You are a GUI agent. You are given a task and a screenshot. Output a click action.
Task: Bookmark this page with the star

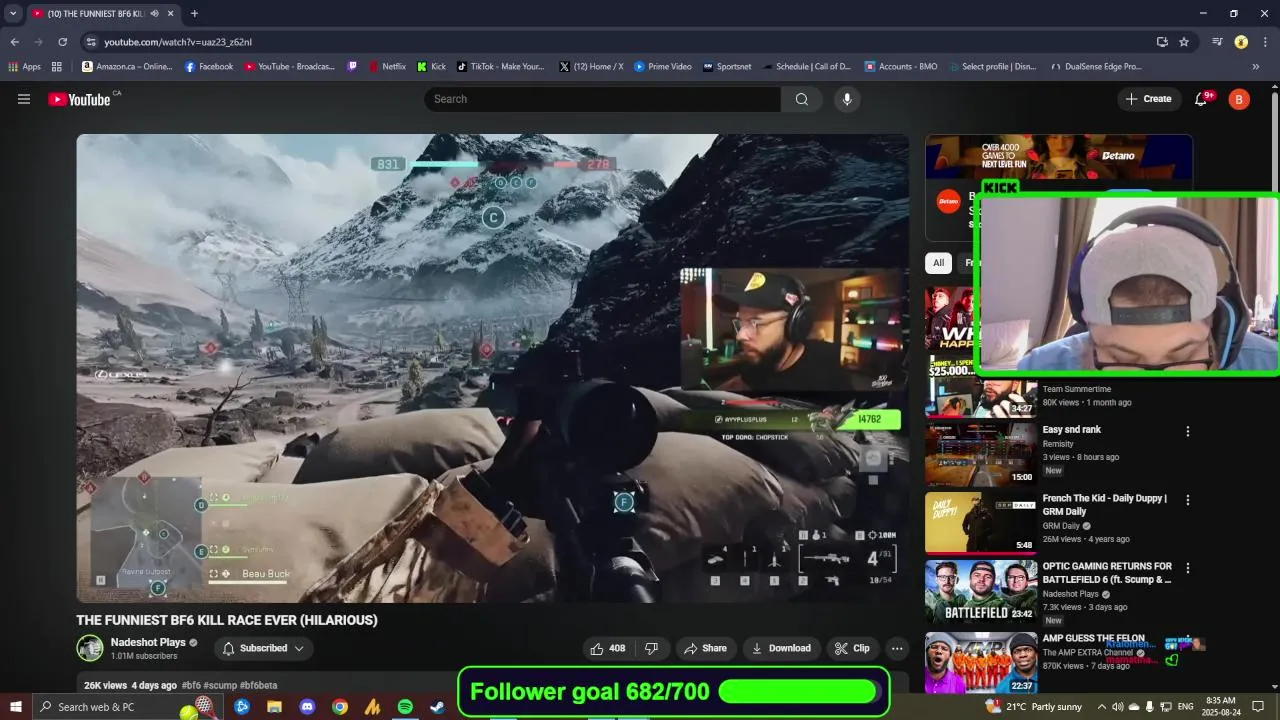tap(1184, 42)
